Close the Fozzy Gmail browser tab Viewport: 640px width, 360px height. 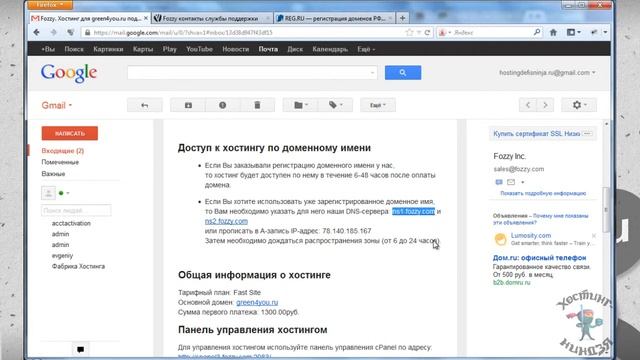(146, 18)
